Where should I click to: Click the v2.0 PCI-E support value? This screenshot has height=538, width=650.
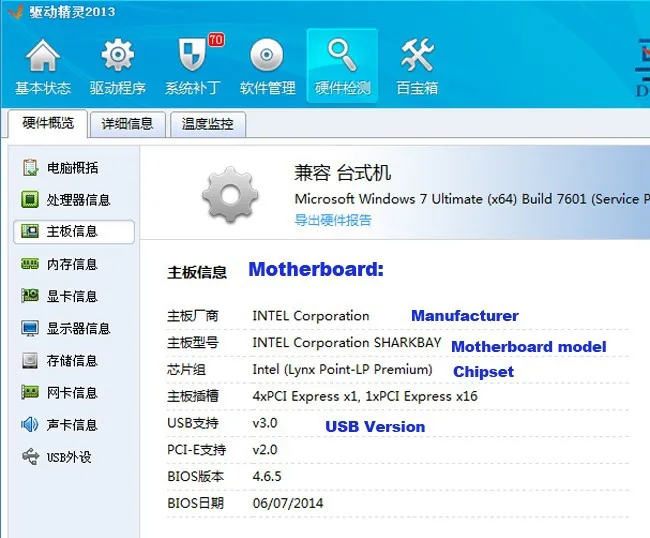tap(265, 450)
